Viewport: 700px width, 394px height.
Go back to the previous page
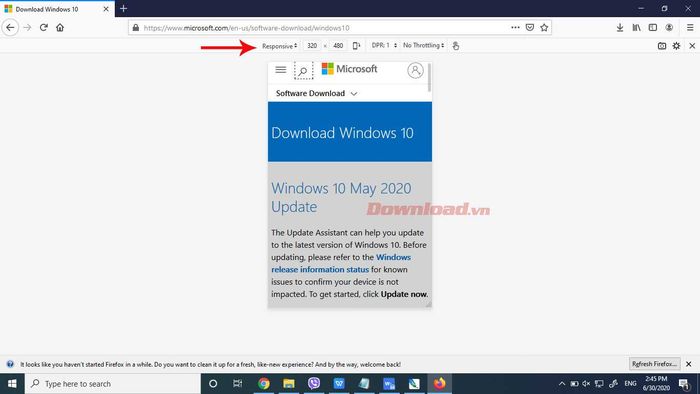[10, 27]
